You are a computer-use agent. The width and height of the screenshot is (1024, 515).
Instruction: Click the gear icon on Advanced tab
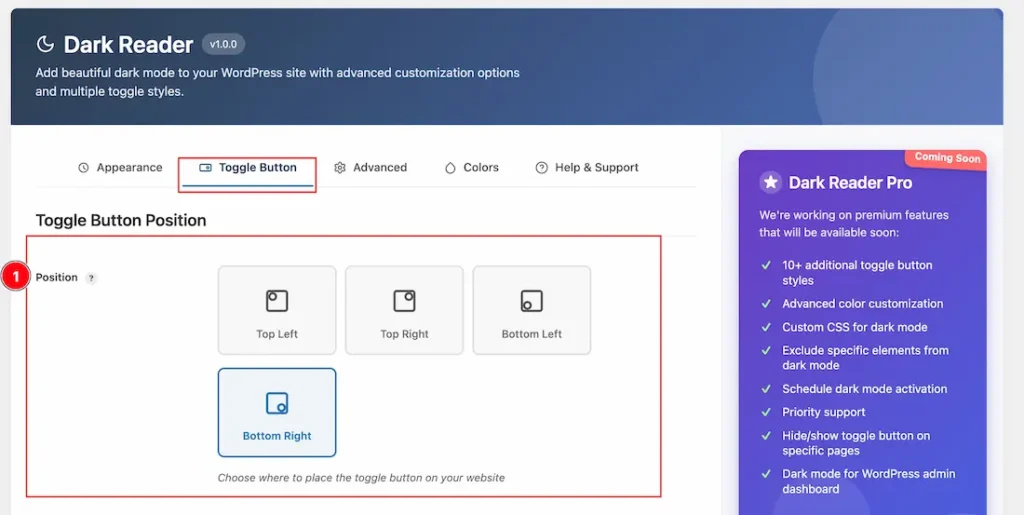pyautogui.click(x=340, y=168)
